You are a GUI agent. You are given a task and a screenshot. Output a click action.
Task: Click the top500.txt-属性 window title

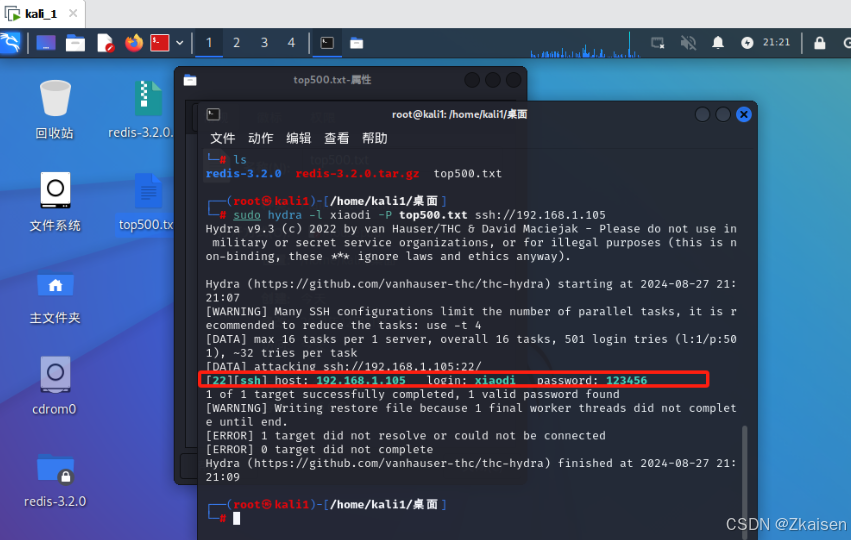(x=332, y=80)
